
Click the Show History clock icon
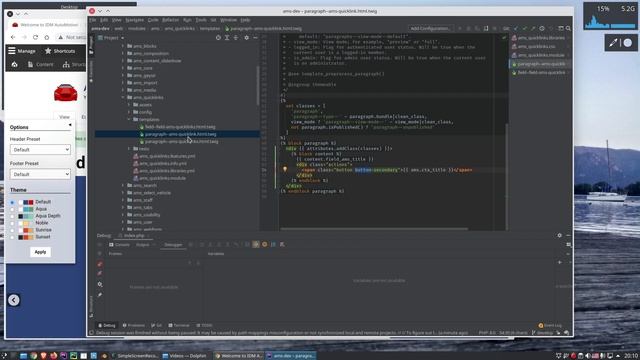[x=542, y=29]
